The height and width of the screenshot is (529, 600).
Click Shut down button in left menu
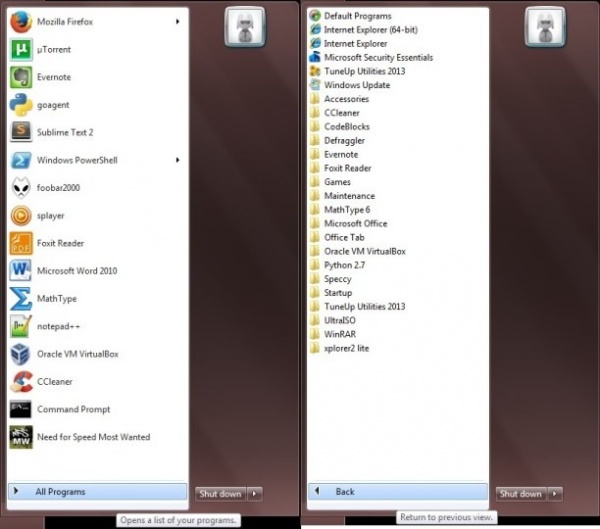(x=220, y=494)
